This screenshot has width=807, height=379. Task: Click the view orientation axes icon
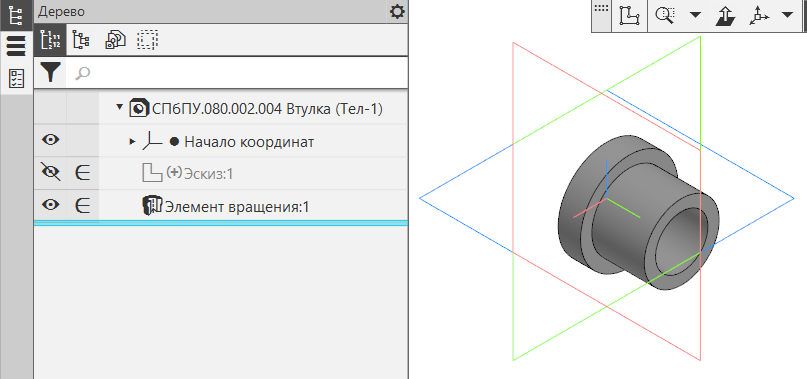(760, 16)
